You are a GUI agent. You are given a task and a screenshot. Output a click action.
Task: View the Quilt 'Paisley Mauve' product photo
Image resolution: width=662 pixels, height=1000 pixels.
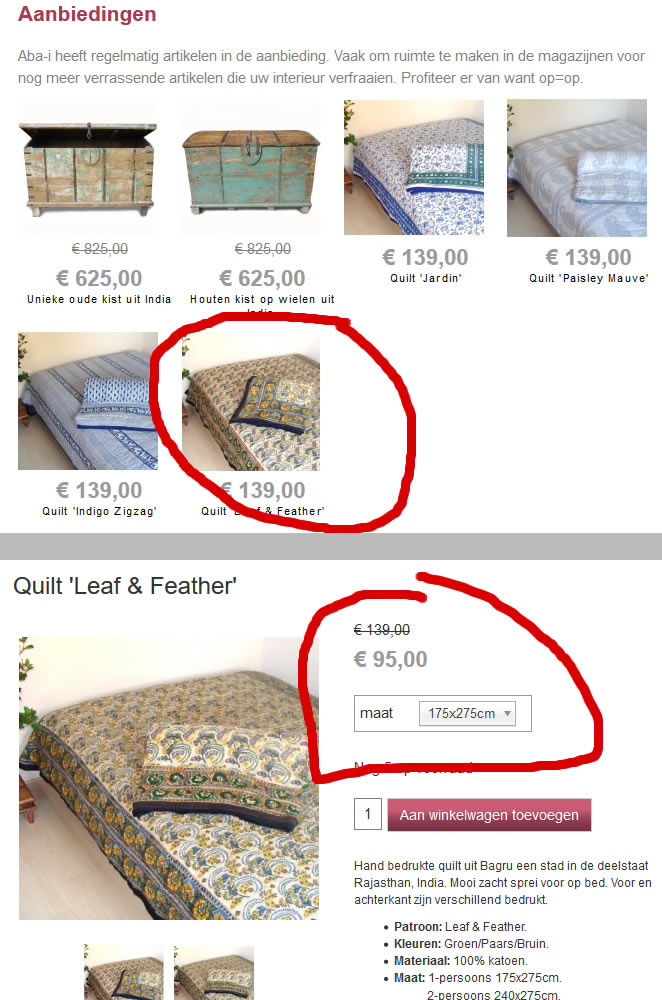tap(577, 168)
